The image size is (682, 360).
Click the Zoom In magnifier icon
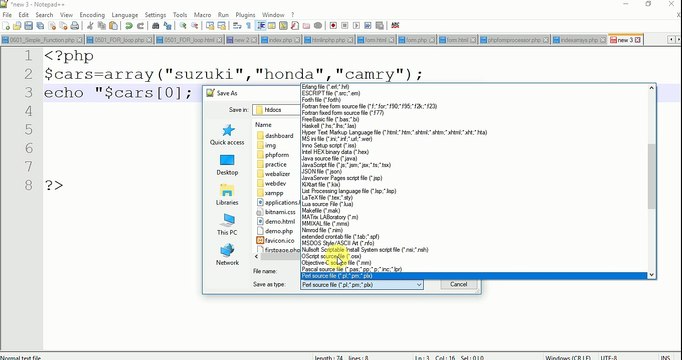tap(183, 26)
